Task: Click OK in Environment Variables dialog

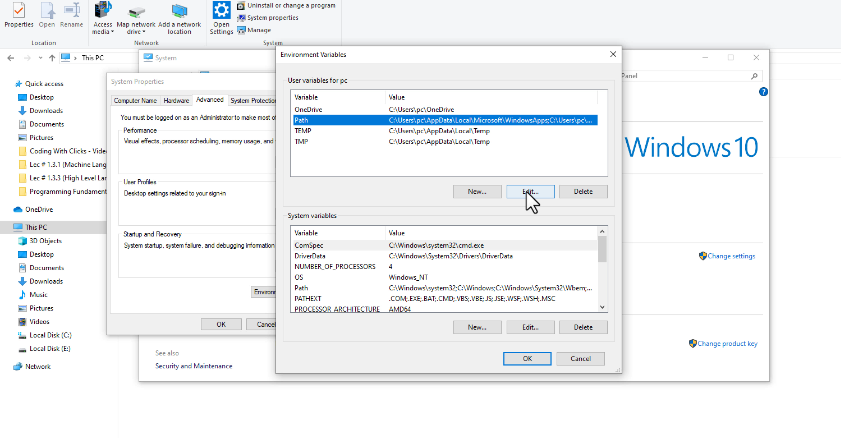Action: (x=527, y=359)
